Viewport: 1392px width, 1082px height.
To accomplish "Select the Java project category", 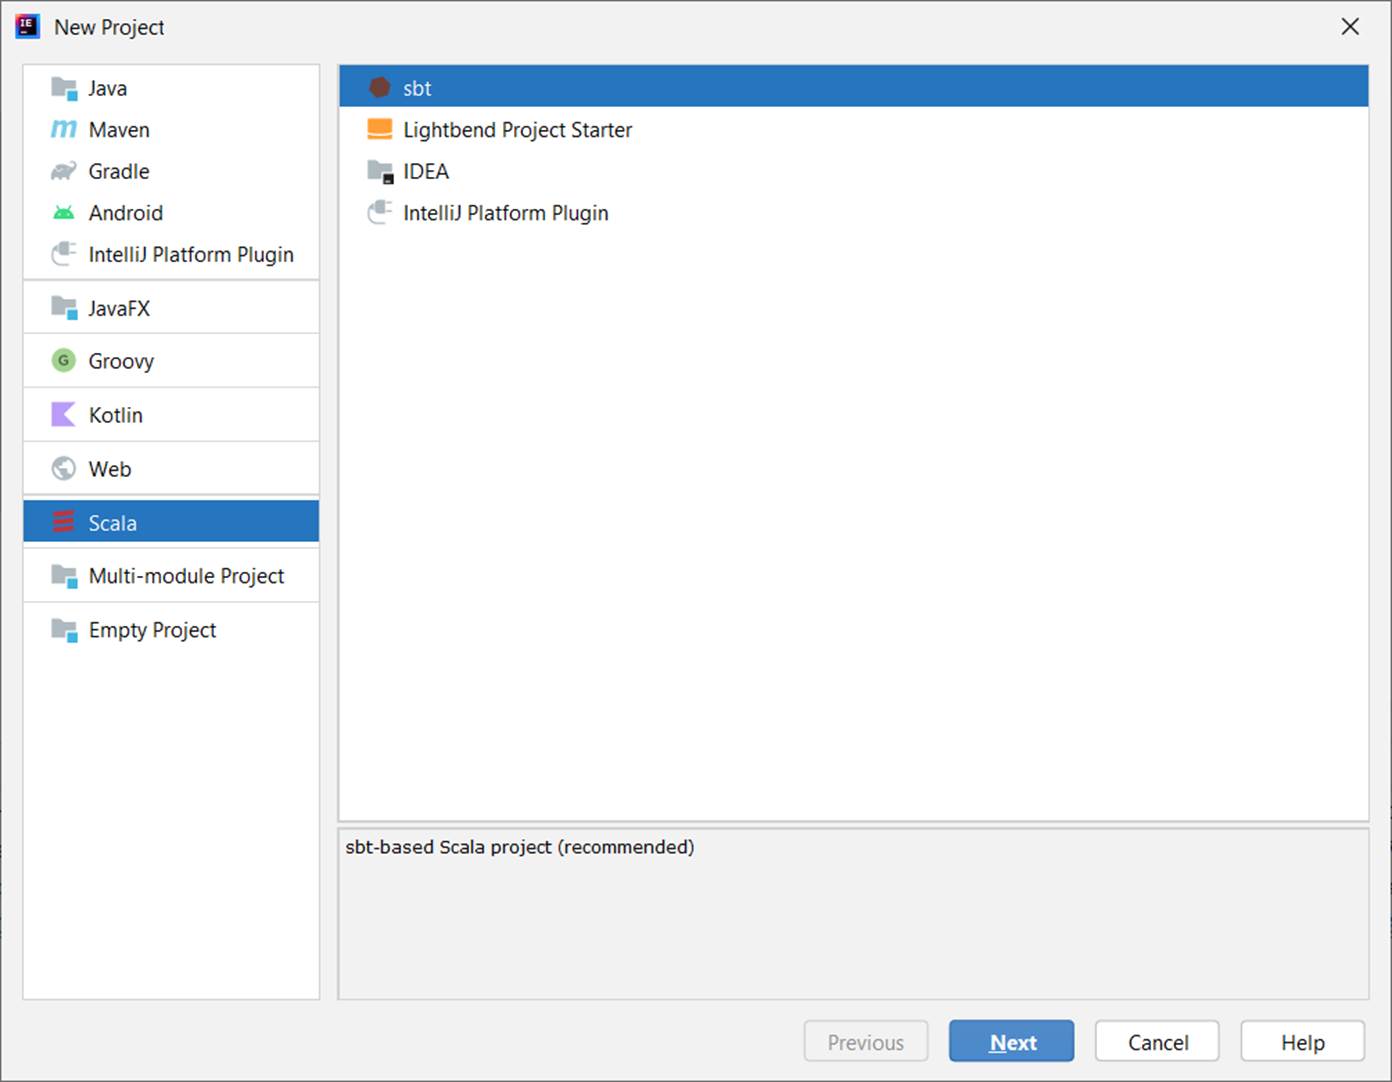I will [107, 88].
